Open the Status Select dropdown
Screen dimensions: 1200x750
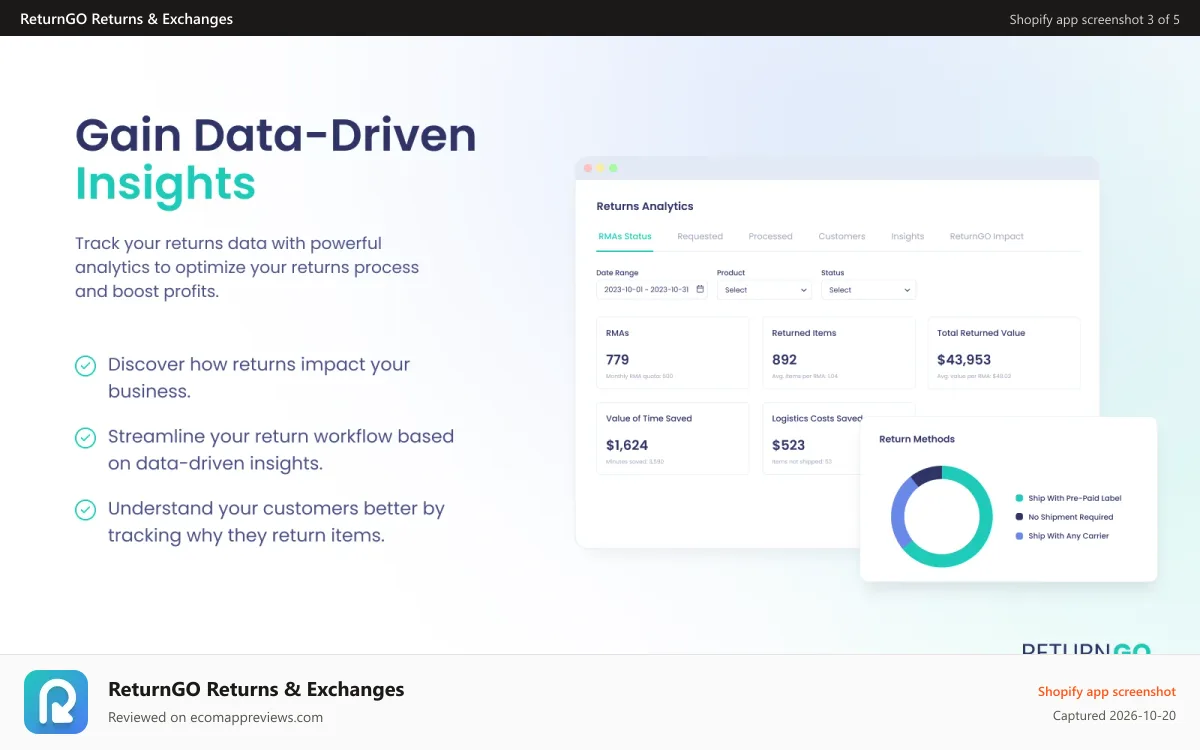coord(868,290)
